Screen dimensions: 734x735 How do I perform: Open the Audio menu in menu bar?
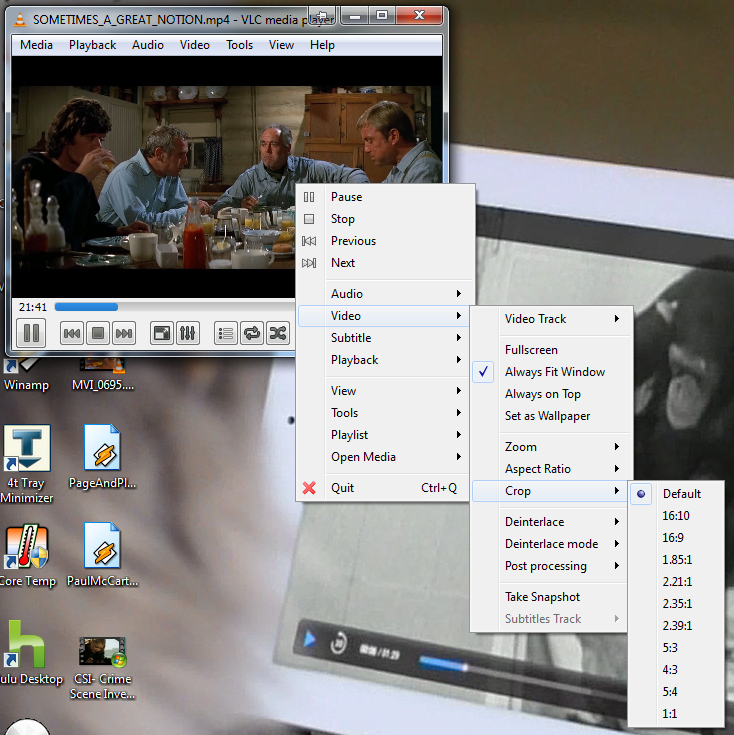(148, 45)
